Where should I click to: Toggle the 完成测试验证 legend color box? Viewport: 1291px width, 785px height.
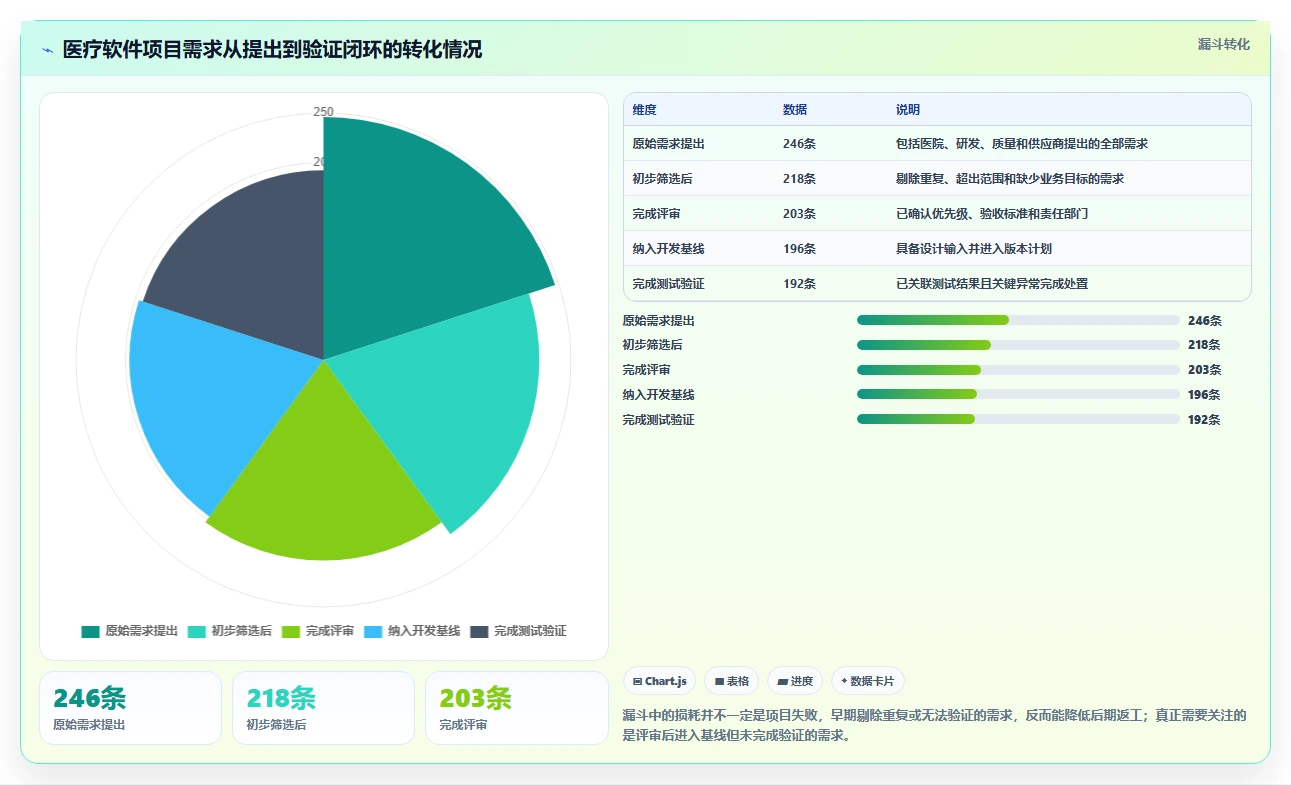click(479, 631)
